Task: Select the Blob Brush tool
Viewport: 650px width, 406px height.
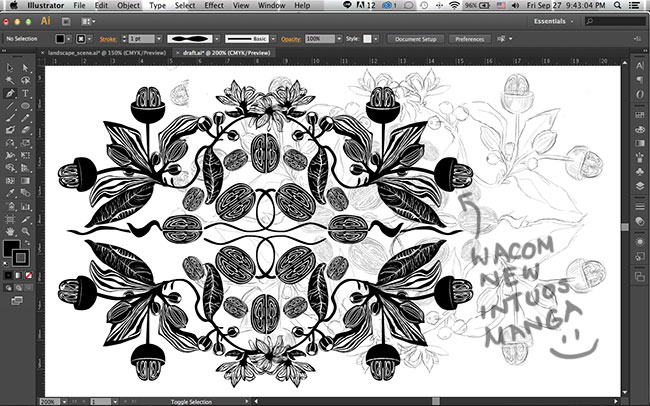Action: click(10, 131)
